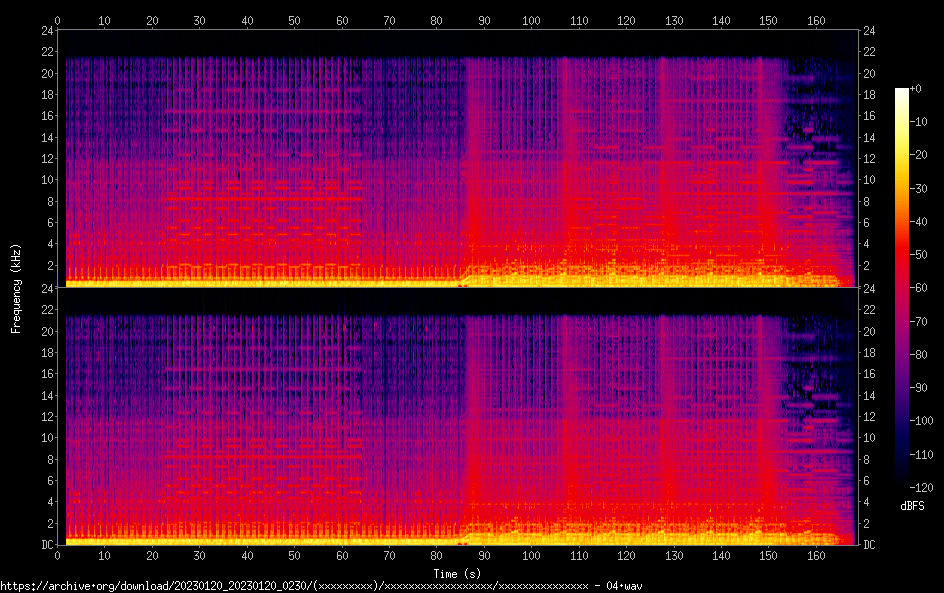The height and width of the screenshot is (593, 944).
Task: Click the 'Frequency (kHz)' vertical axis label
Action: coord(16,287)
